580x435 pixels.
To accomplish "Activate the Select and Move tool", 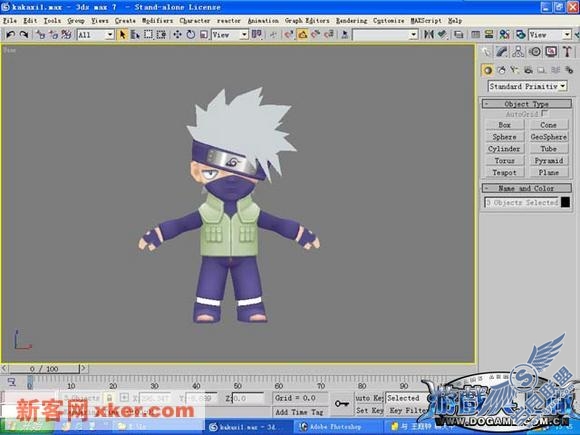I will coord(178,35).
